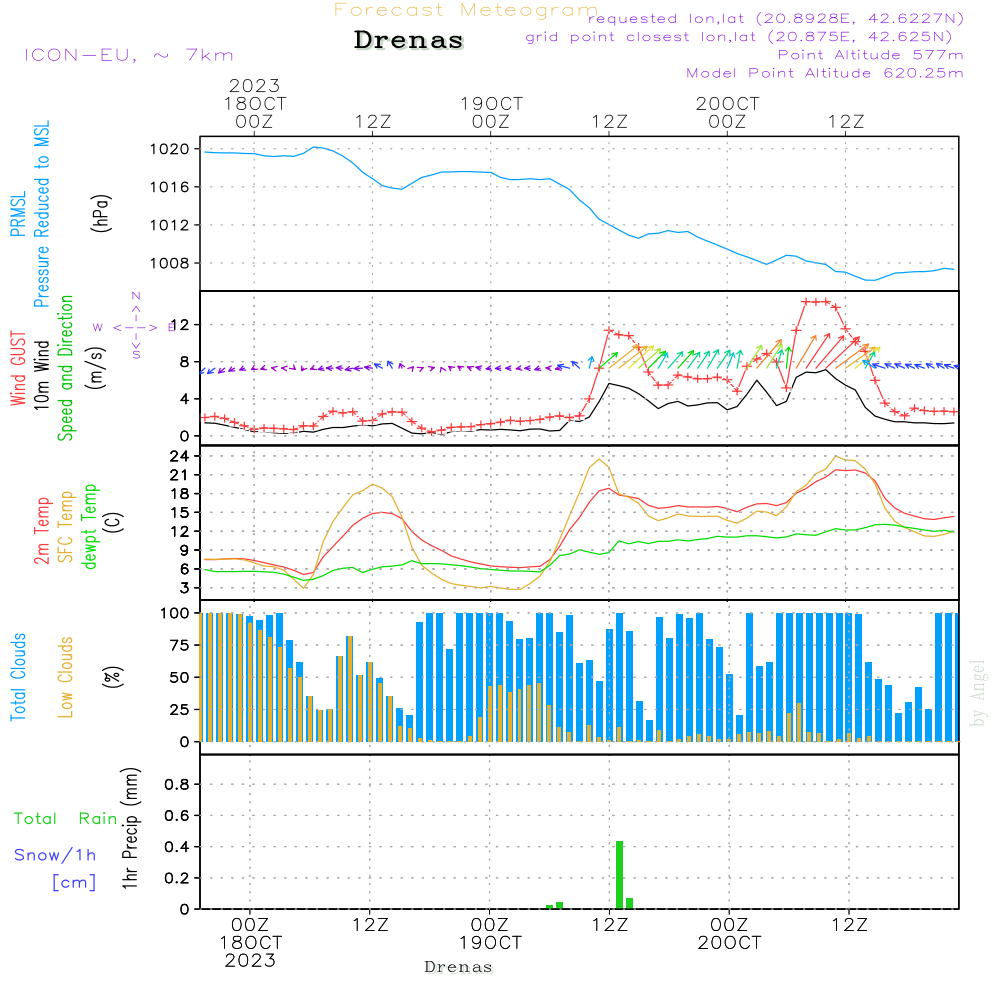Click the 100 cloud percent axis value
This screenshot has width=1000, height=1000.
pyautogui.click(x=175, y=613)
